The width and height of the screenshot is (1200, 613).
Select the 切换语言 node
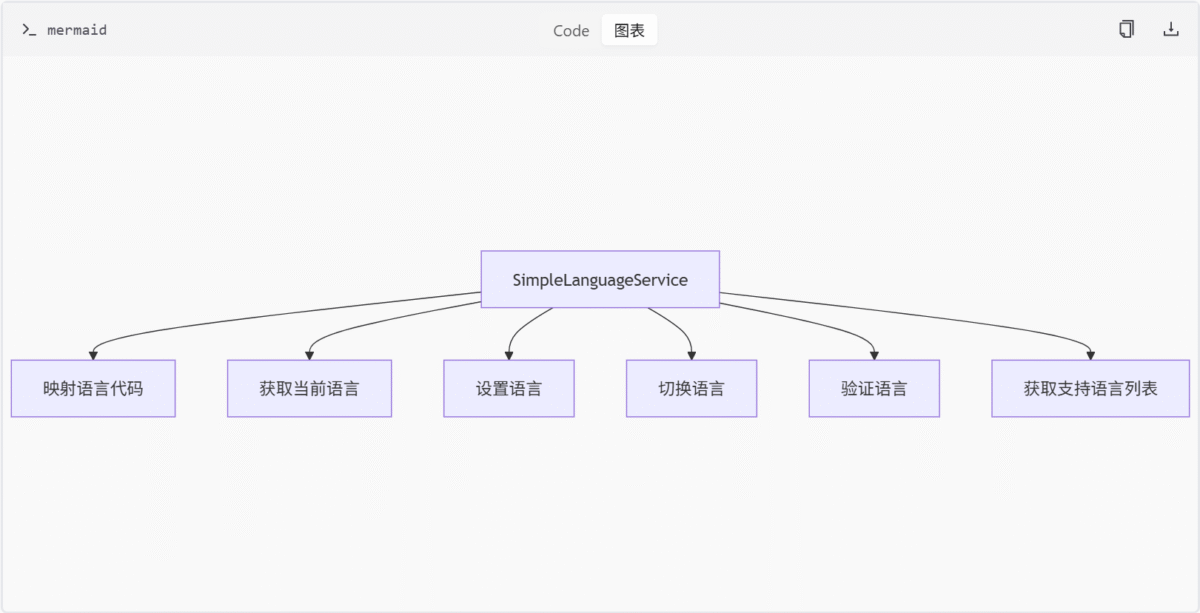pos(692,389)
